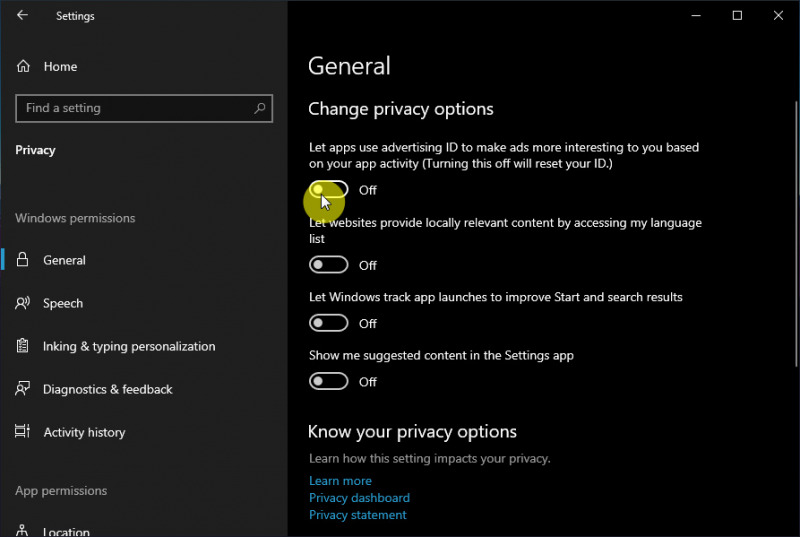
Task: Open the Privacy dashboard link
Action: [x=359, y=498]
